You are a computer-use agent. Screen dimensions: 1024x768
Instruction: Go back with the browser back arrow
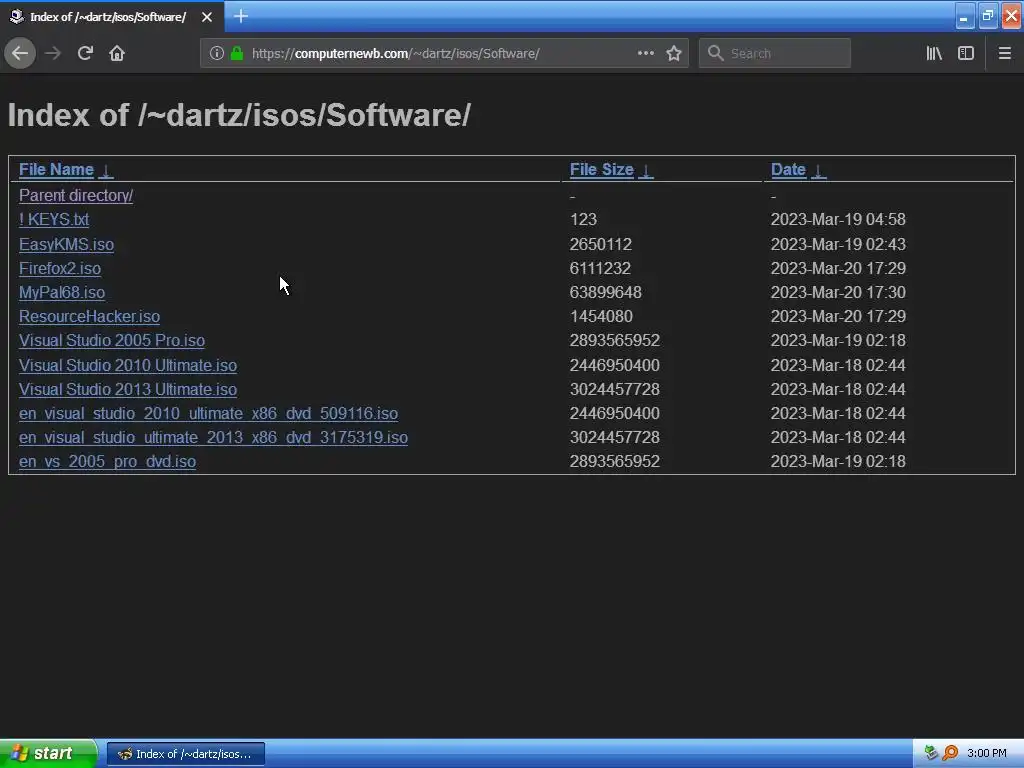[20, 54]
